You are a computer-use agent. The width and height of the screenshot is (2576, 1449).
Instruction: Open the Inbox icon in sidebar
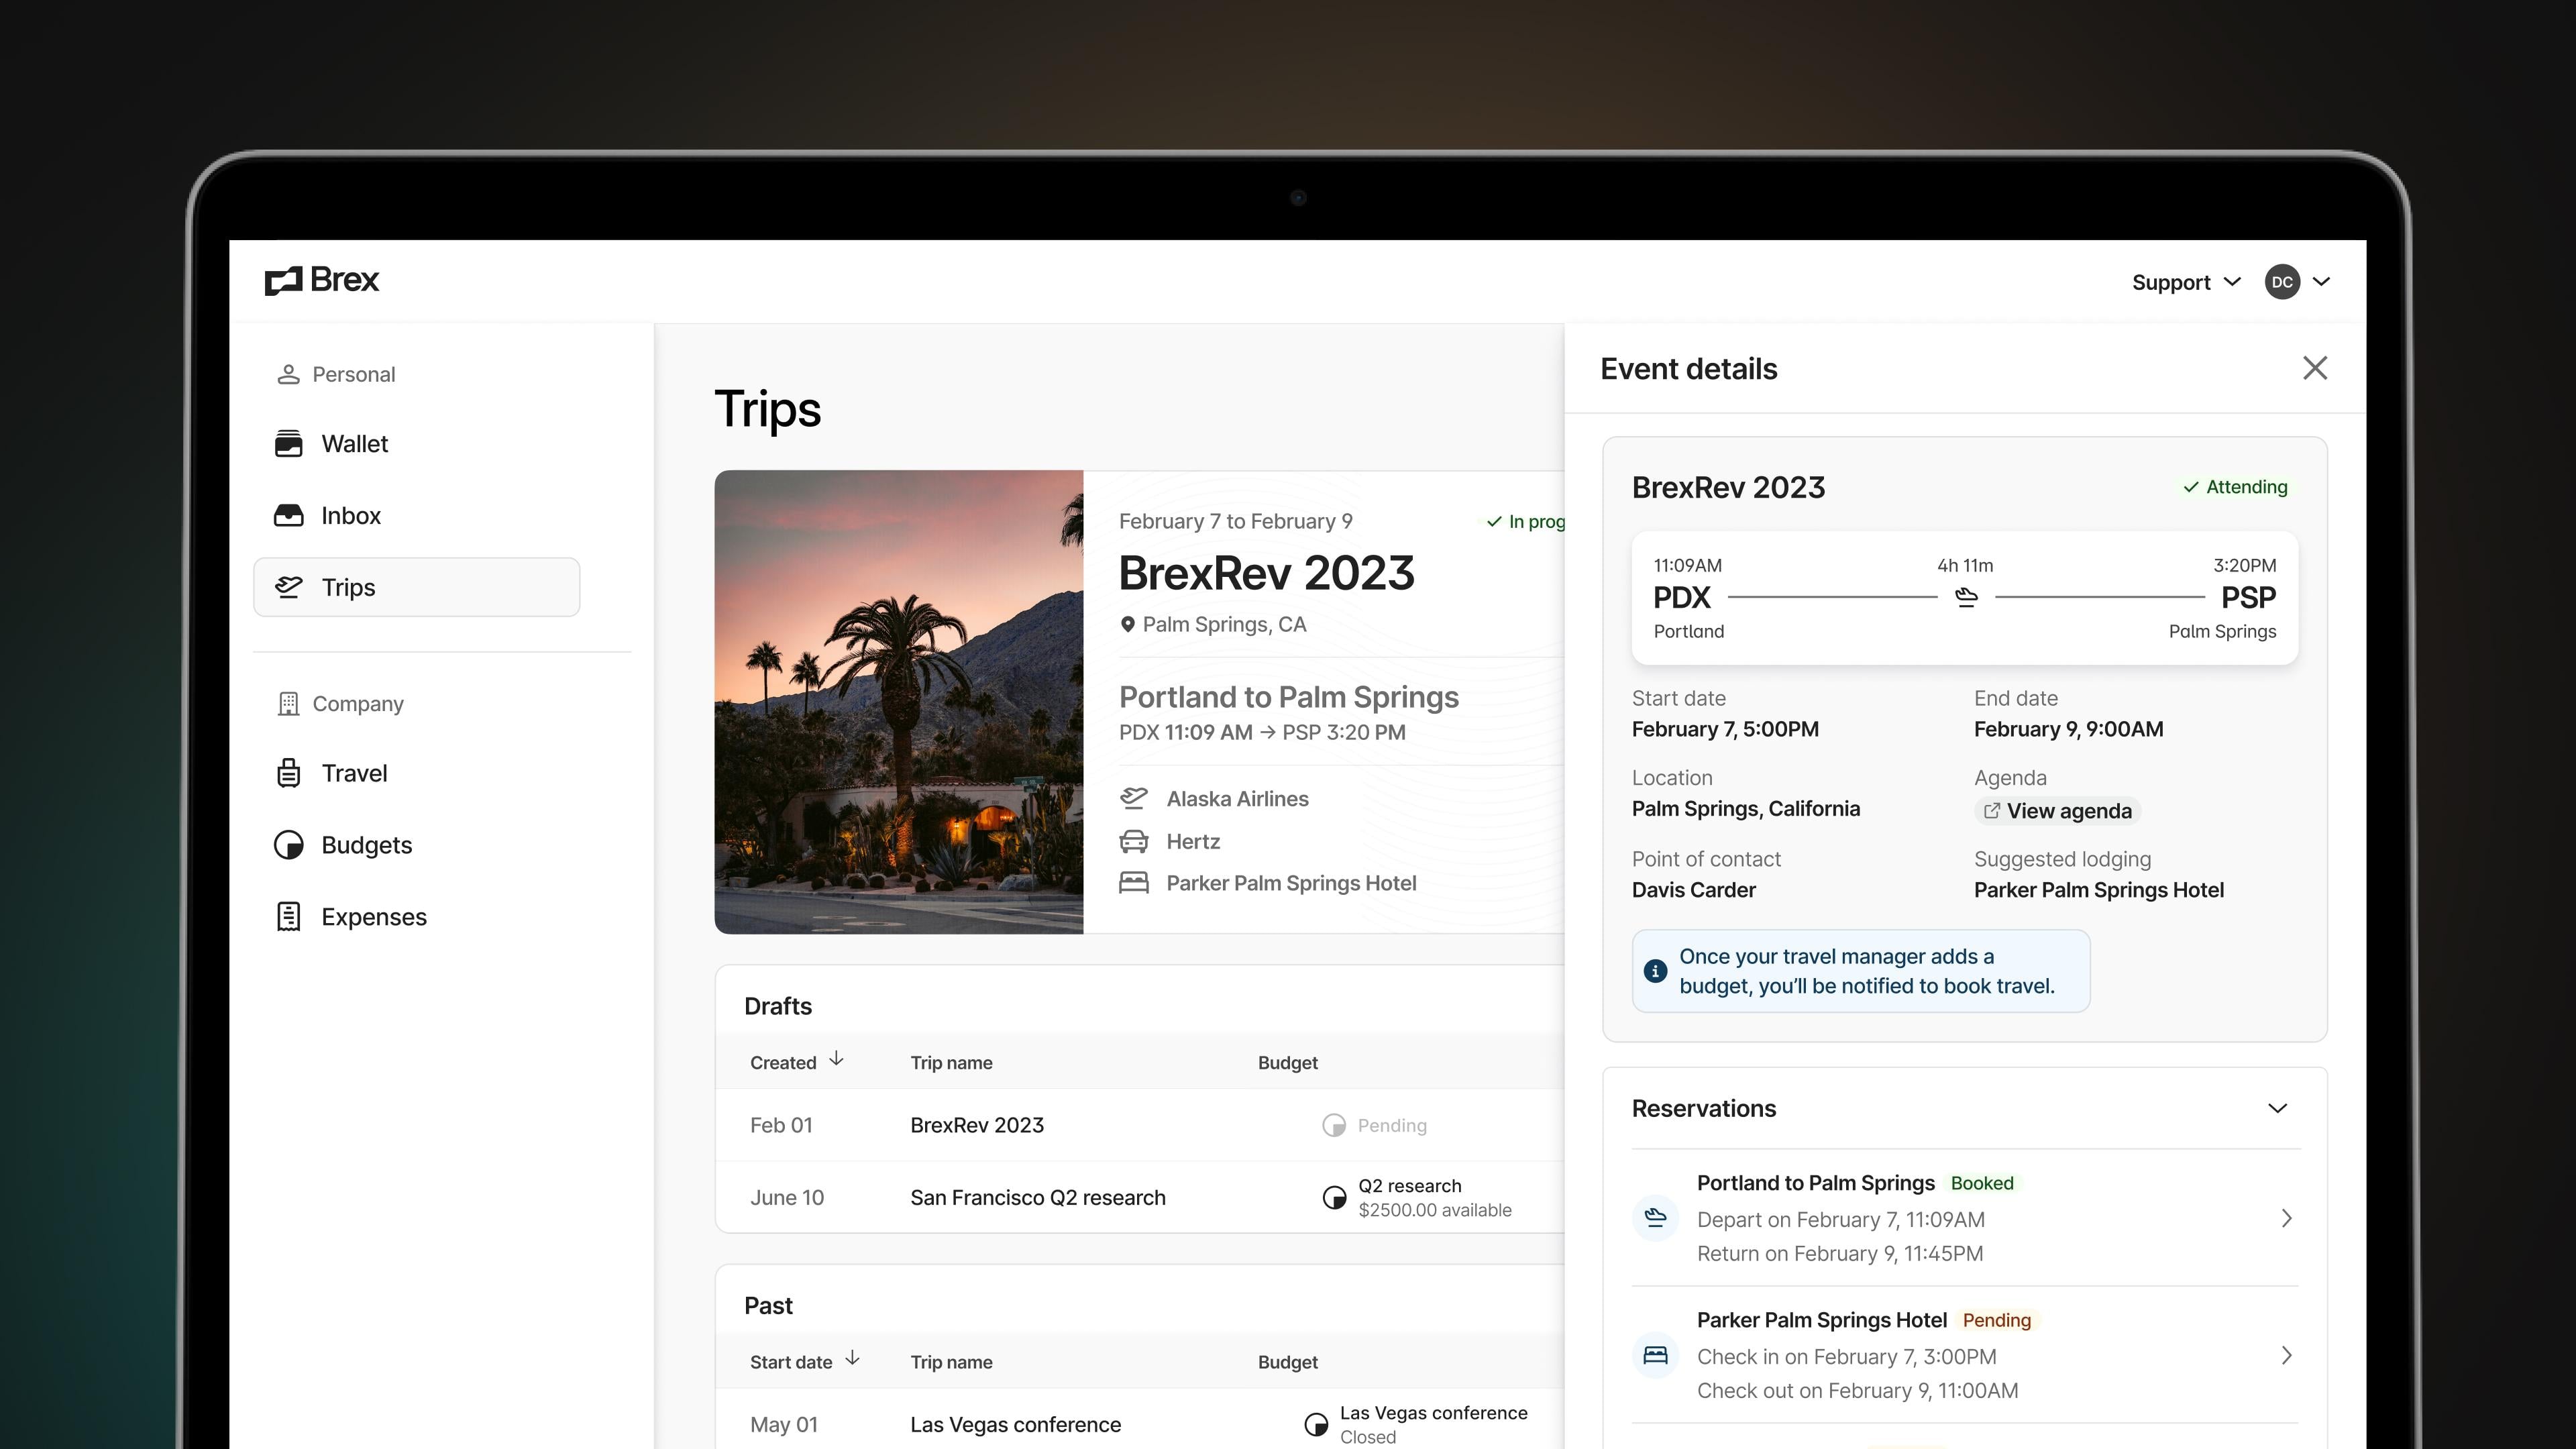pos(288,516)
